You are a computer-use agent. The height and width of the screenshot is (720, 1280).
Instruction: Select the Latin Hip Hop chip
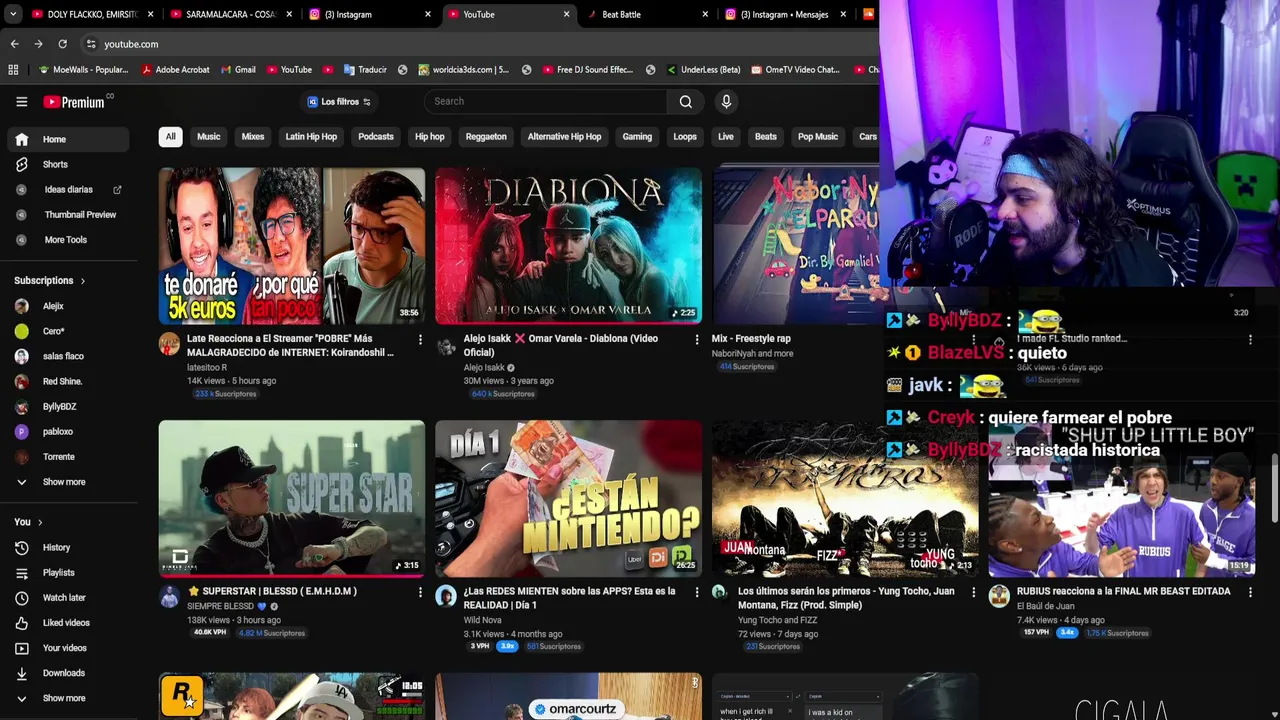pos(311,136)
